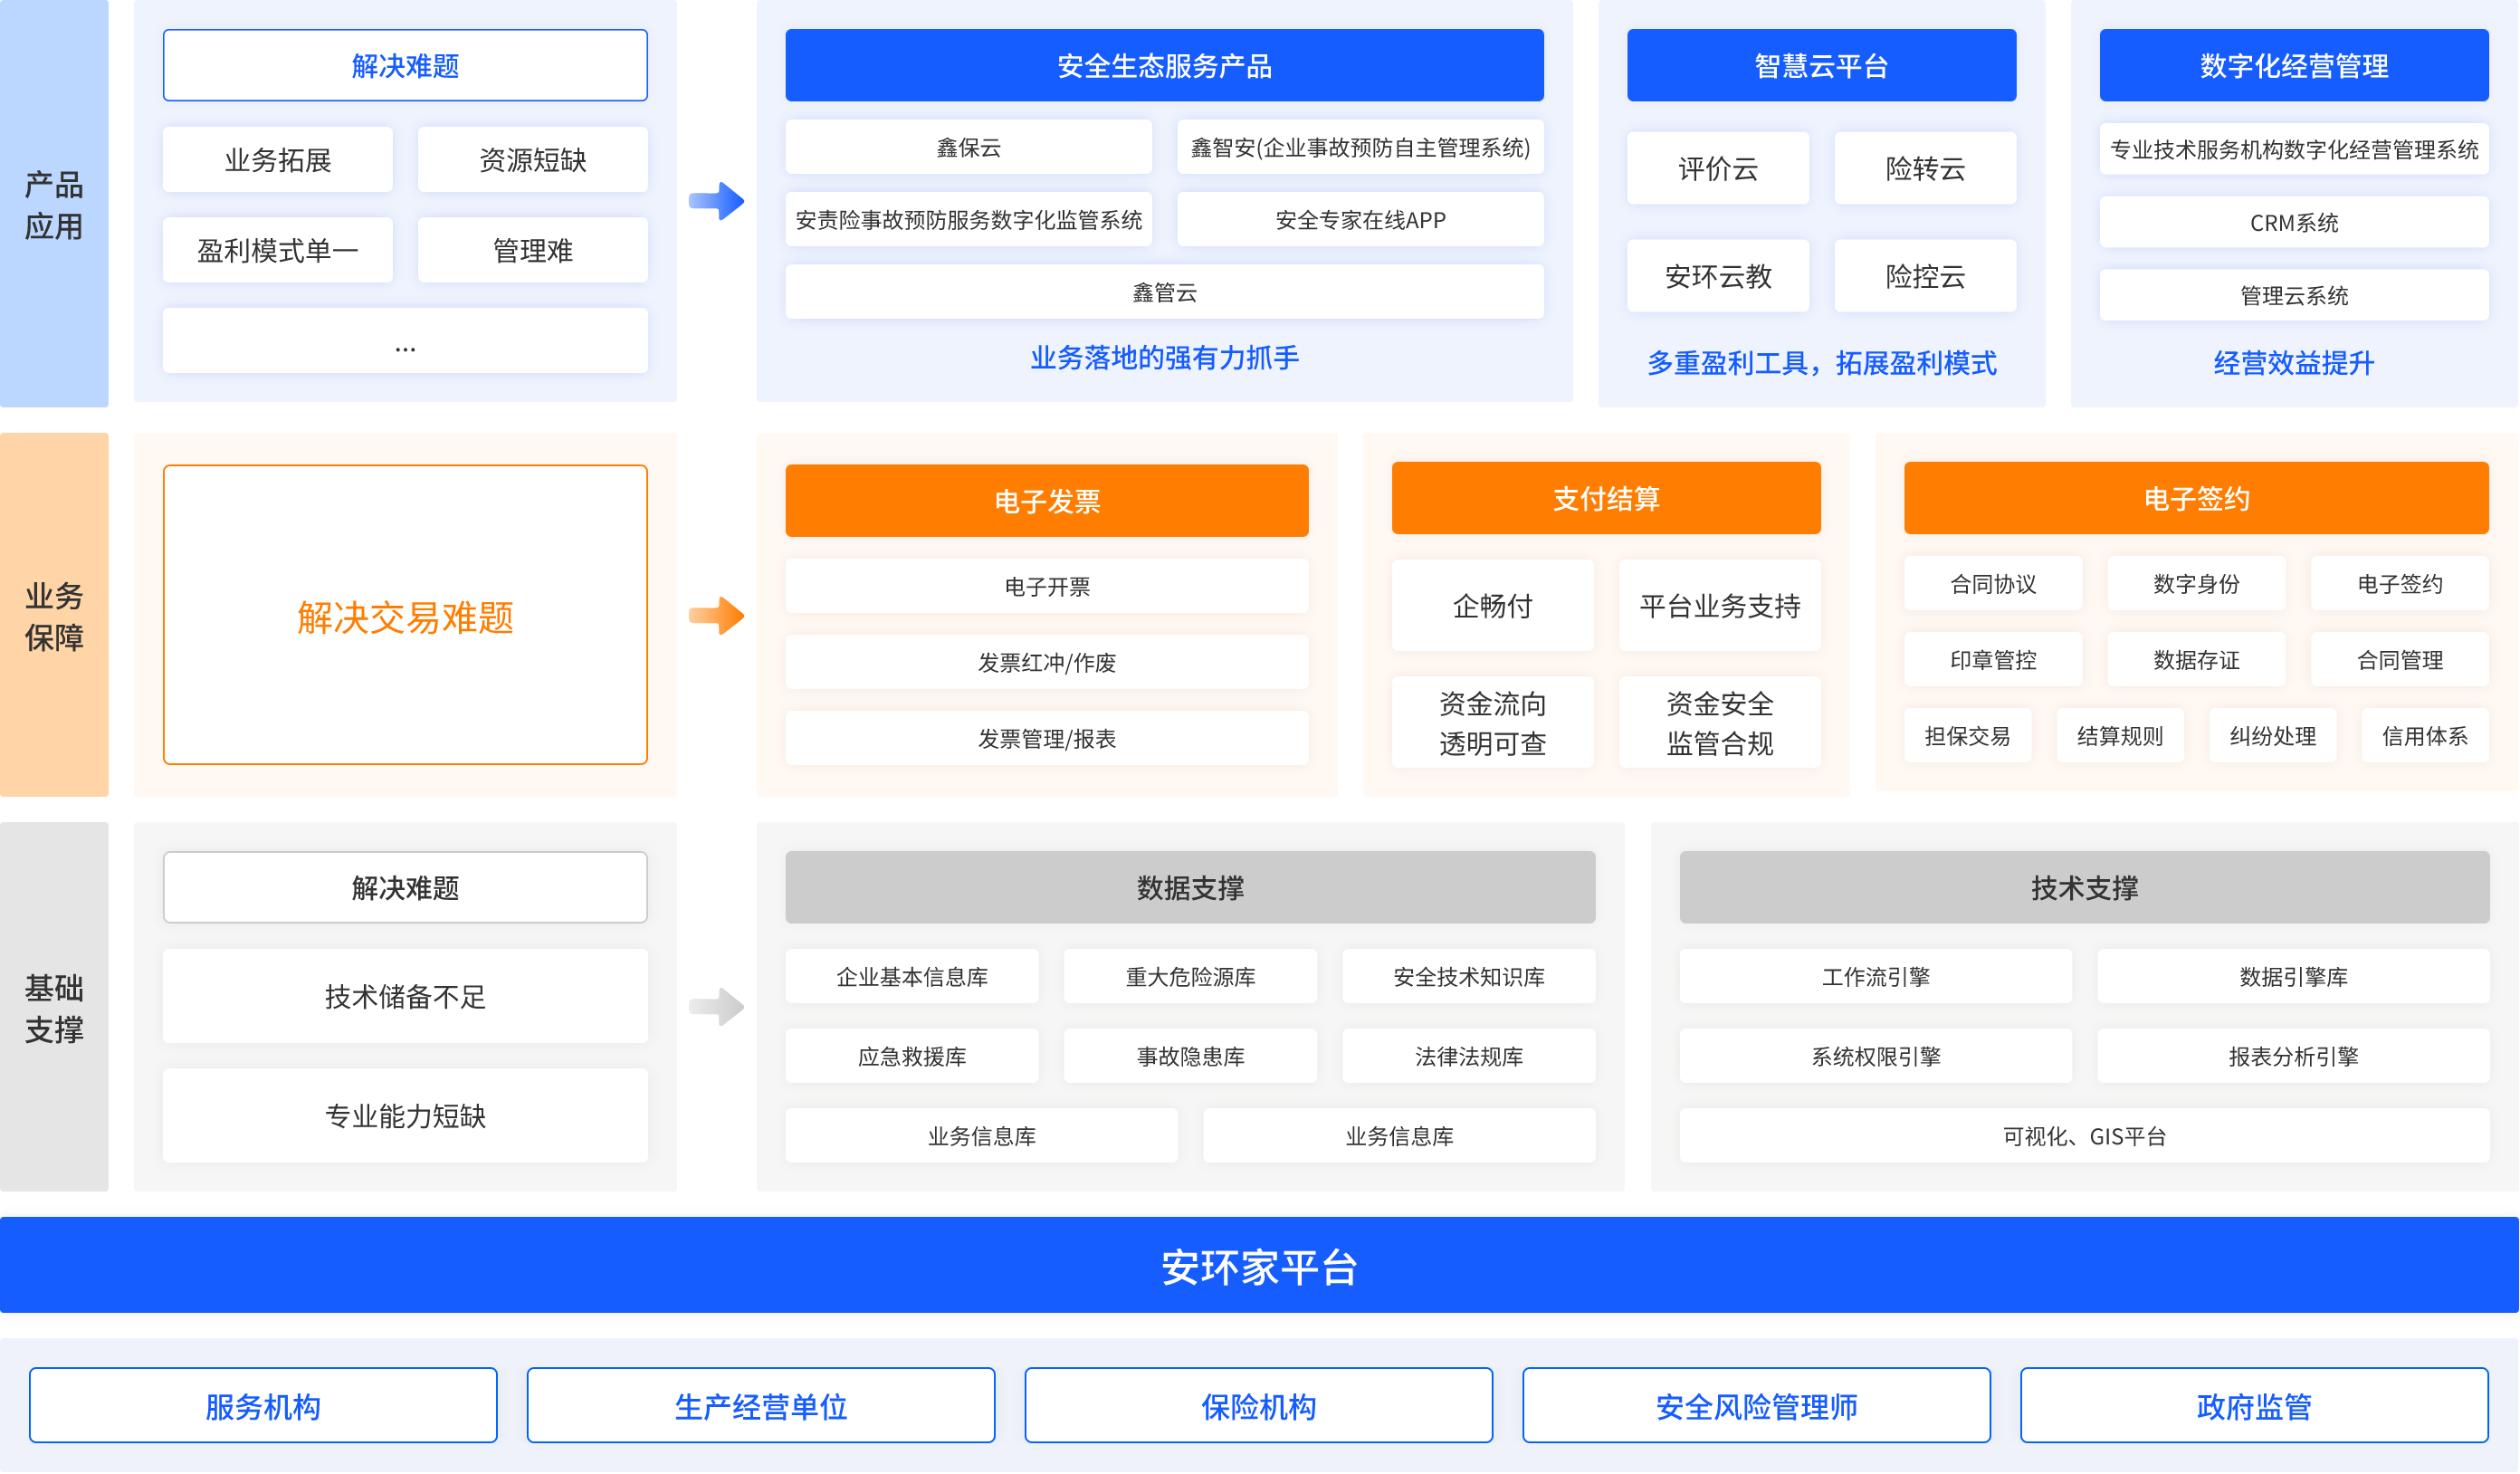
Task: Select the 数字身份 item
Action: point(2196,584)
